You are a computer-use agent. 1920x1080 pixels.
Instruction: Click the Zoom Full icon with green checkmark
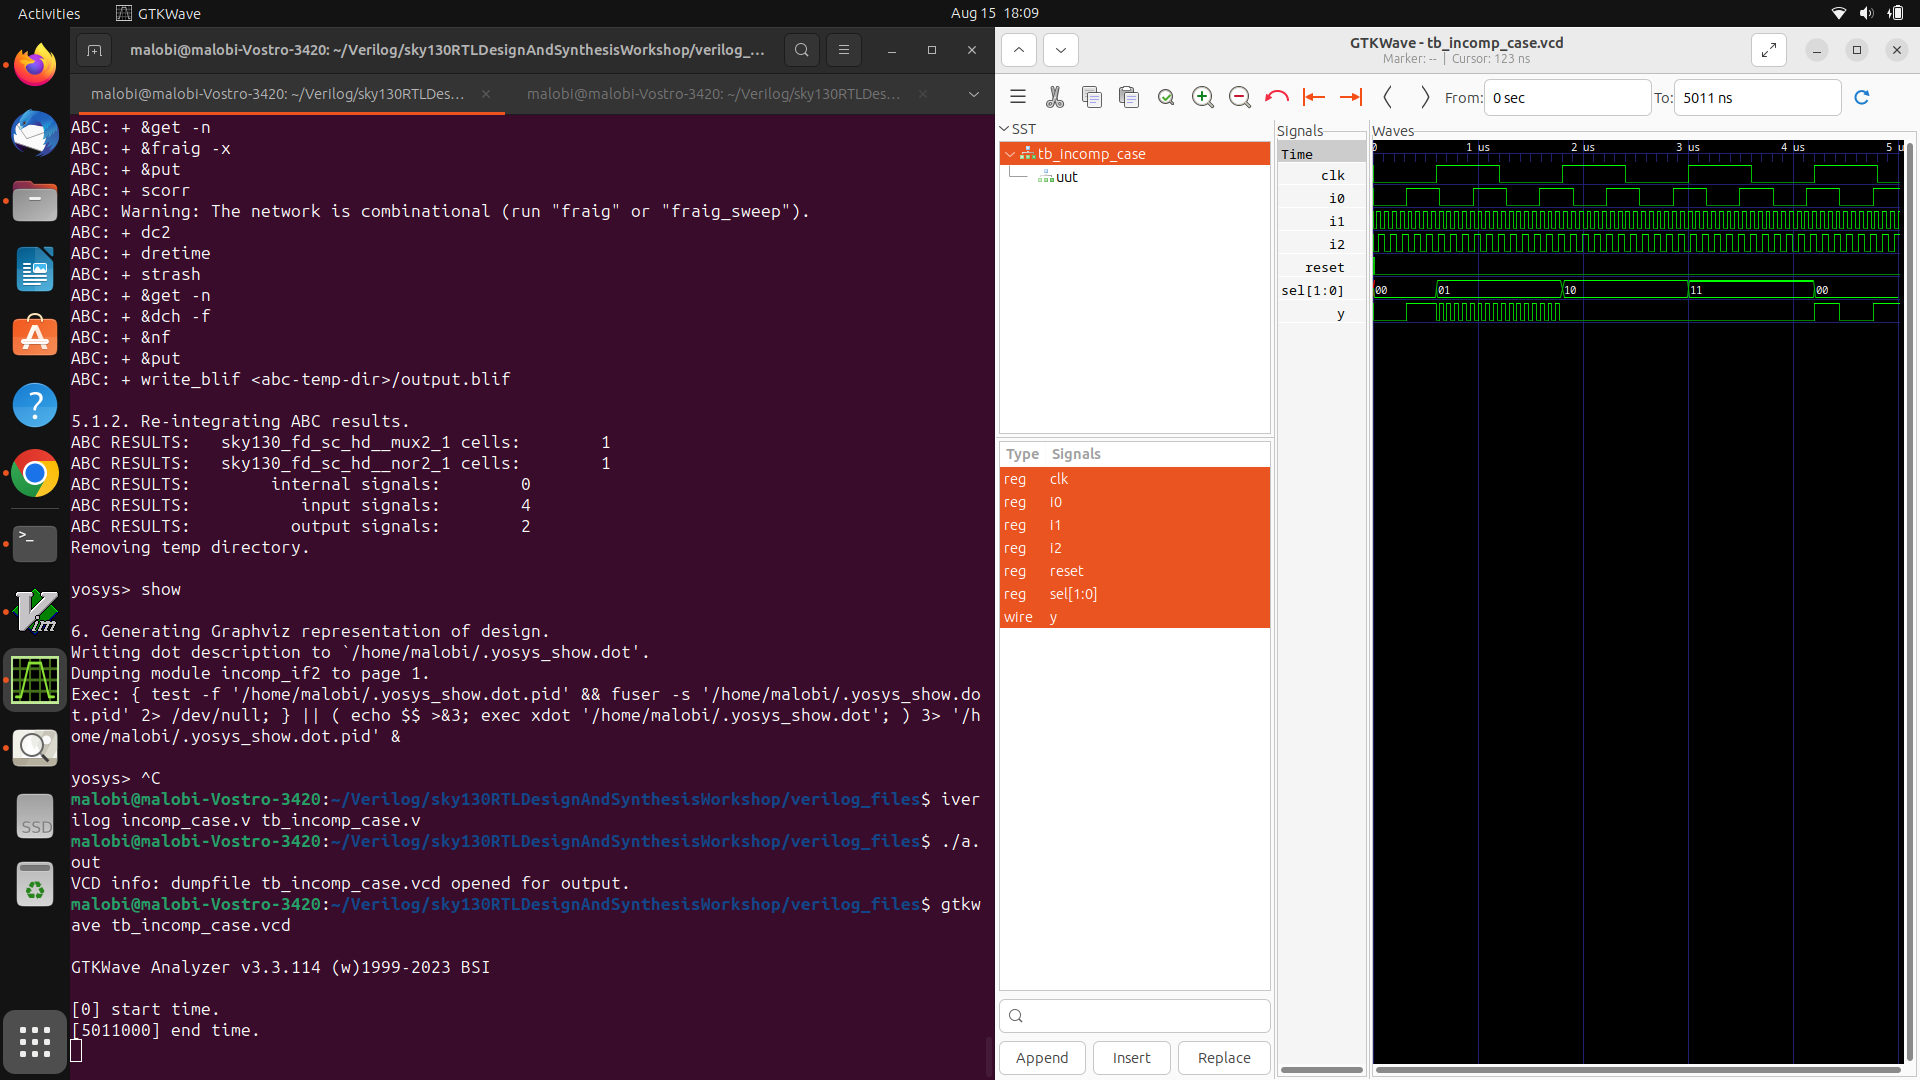click(x=1166, y=97)
